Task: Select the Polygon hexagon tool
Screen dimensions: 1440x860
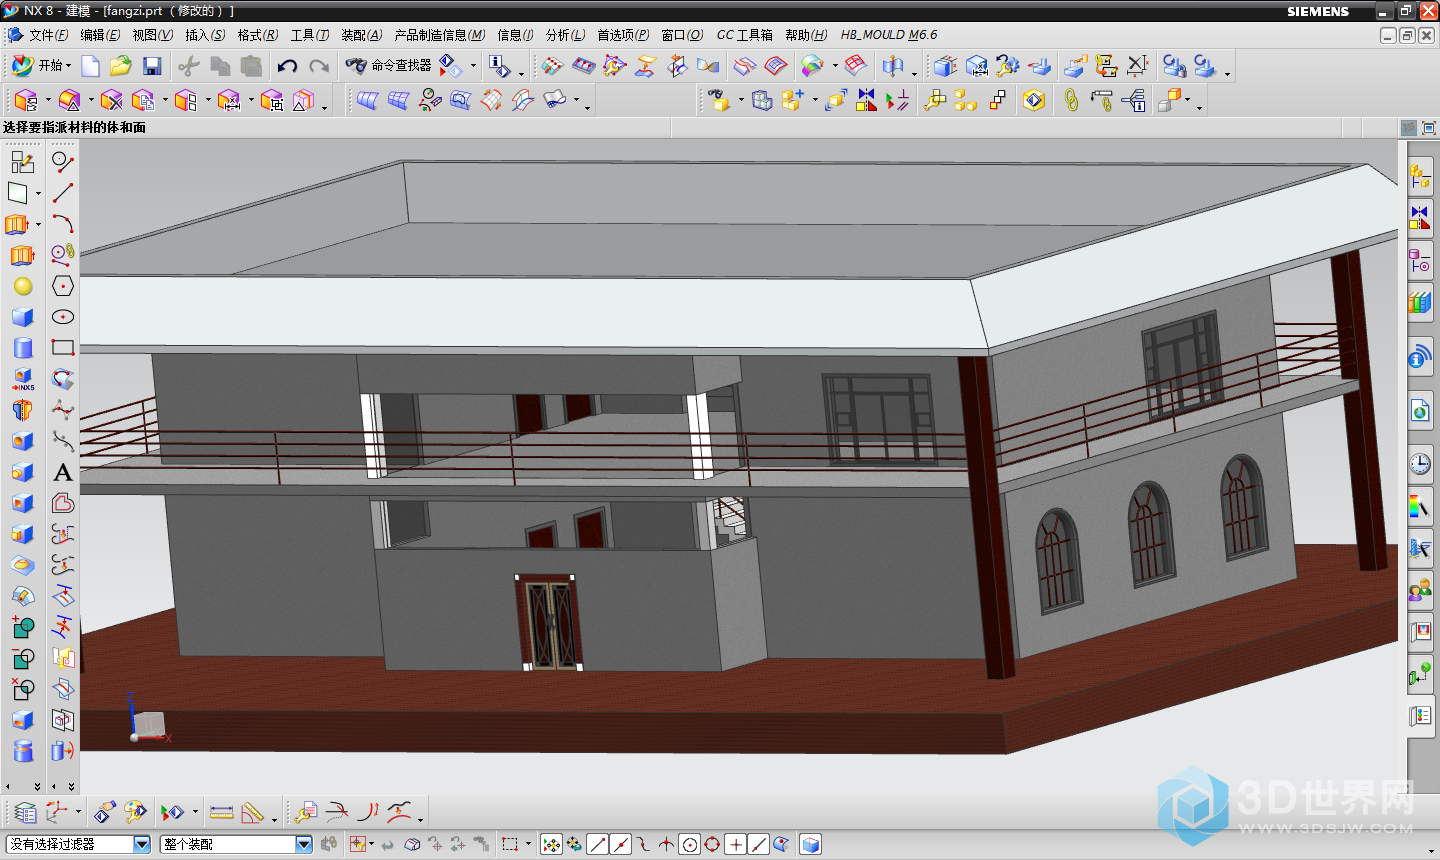Action: point(63,286)
